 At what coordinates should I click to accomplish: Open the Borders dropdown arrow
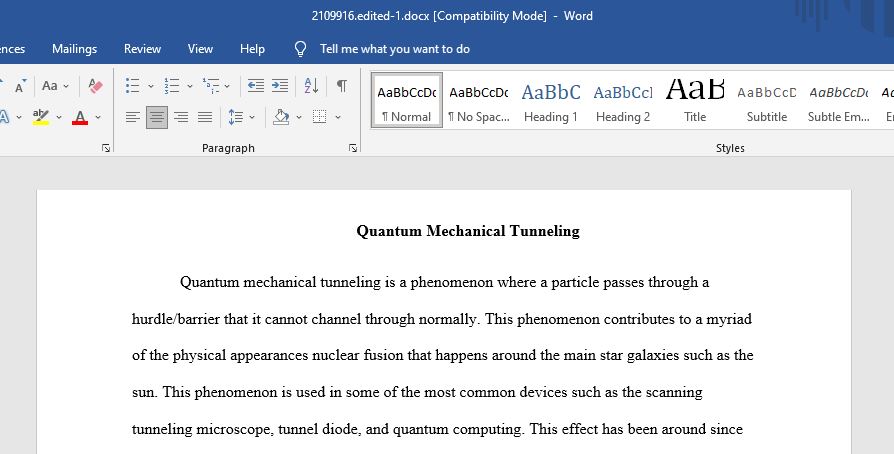(x=338, y=117)
